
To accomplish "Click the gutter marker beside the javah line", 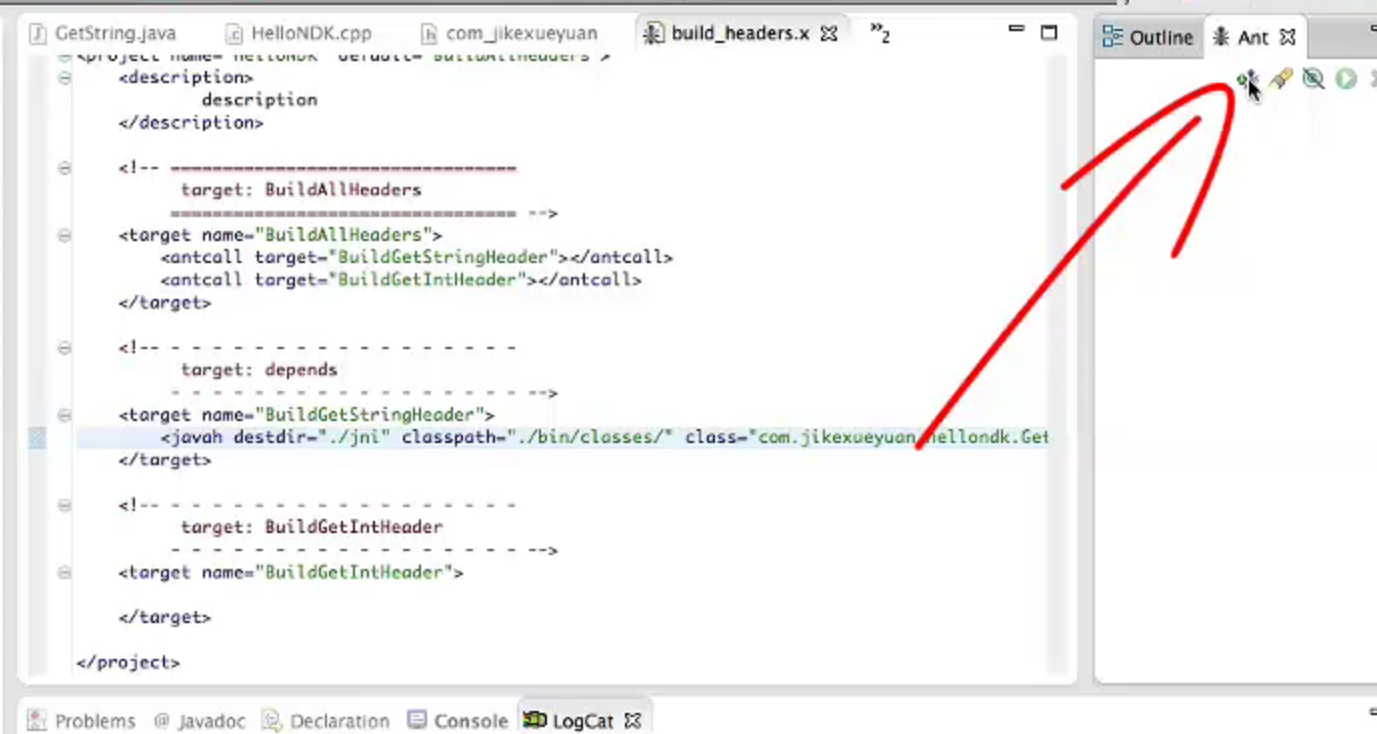I will [37, 437].
